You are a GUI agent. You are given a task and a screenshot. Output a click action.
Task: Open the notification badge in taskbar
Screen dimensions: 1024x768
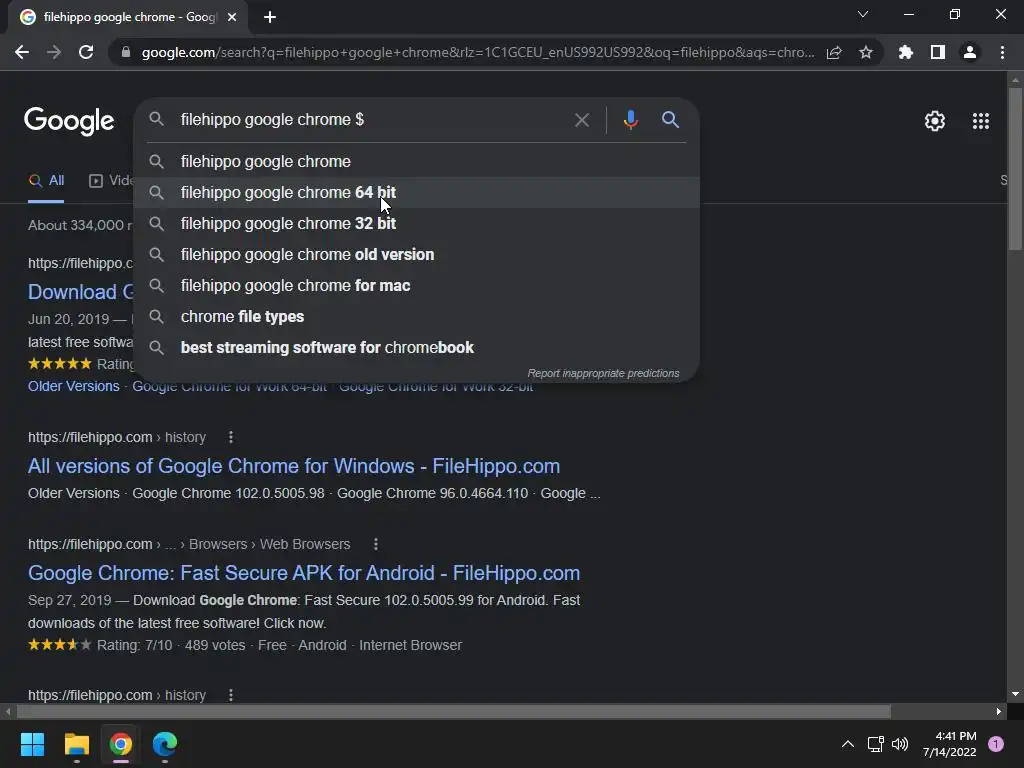pyautogui.click(x=996, y=744)
